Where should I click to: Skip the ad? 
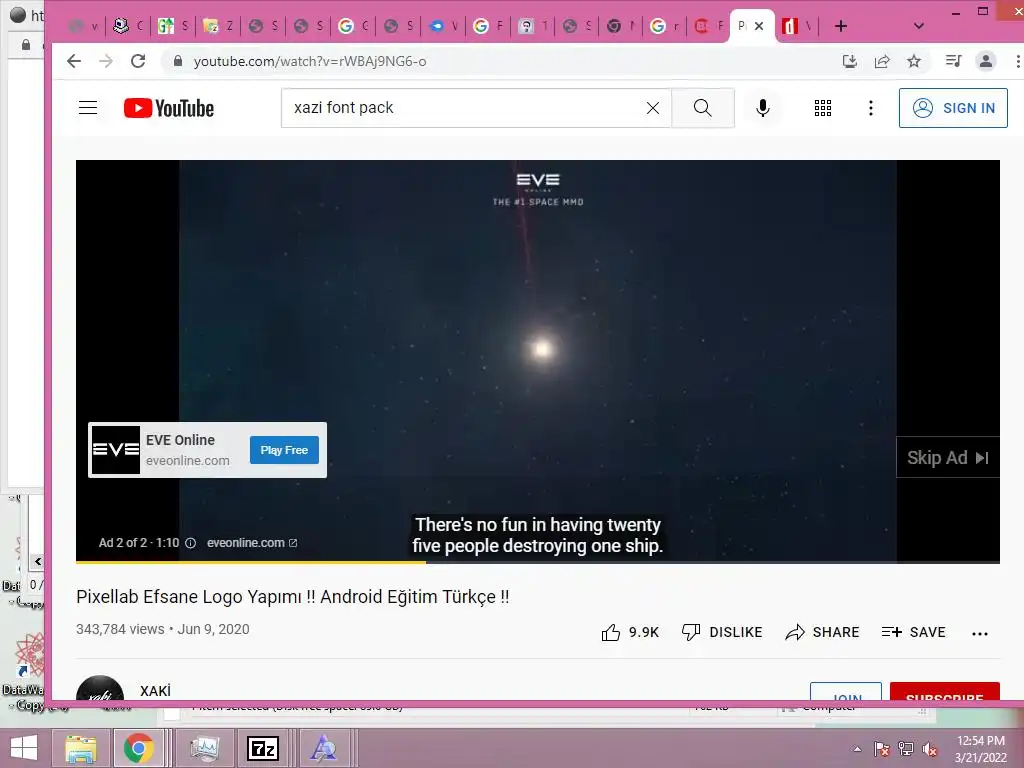(x=948, y=458)
